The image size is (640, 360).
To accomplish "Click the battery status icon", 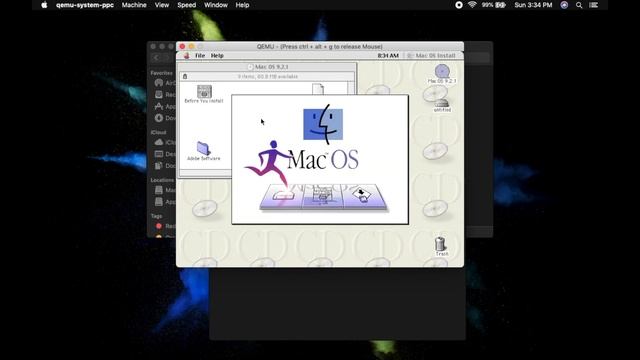I will coord(500,5).
